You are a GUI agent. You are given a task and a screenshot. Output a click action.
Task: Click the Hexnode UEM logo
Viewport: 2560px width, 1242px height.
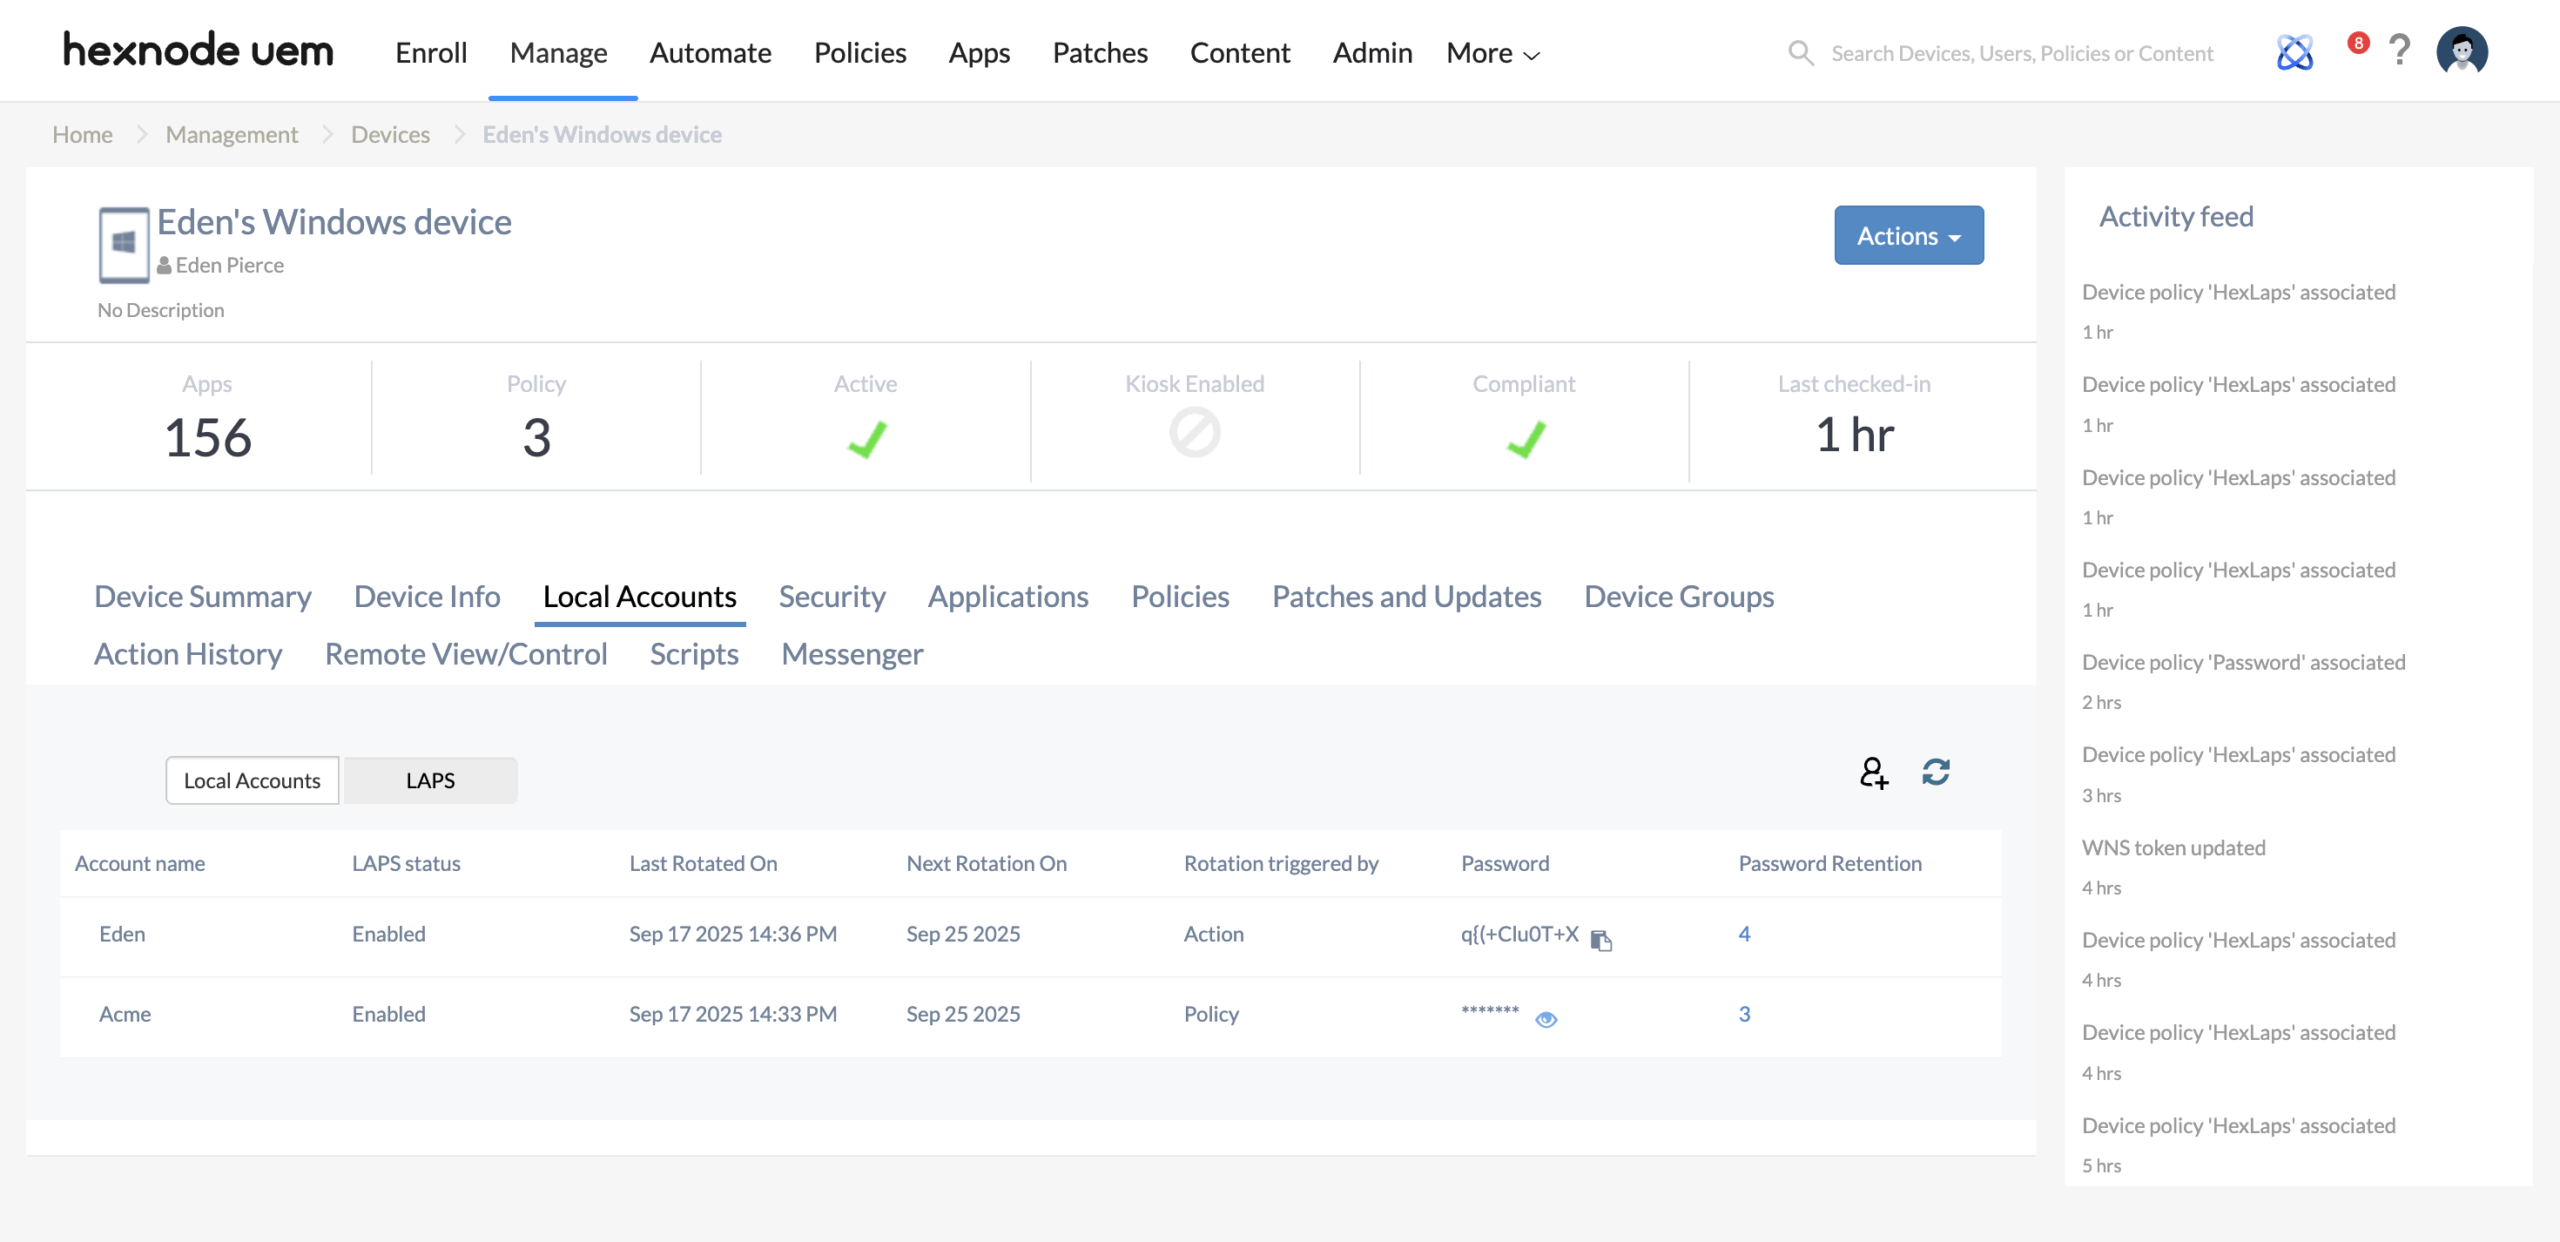(198, 50)
